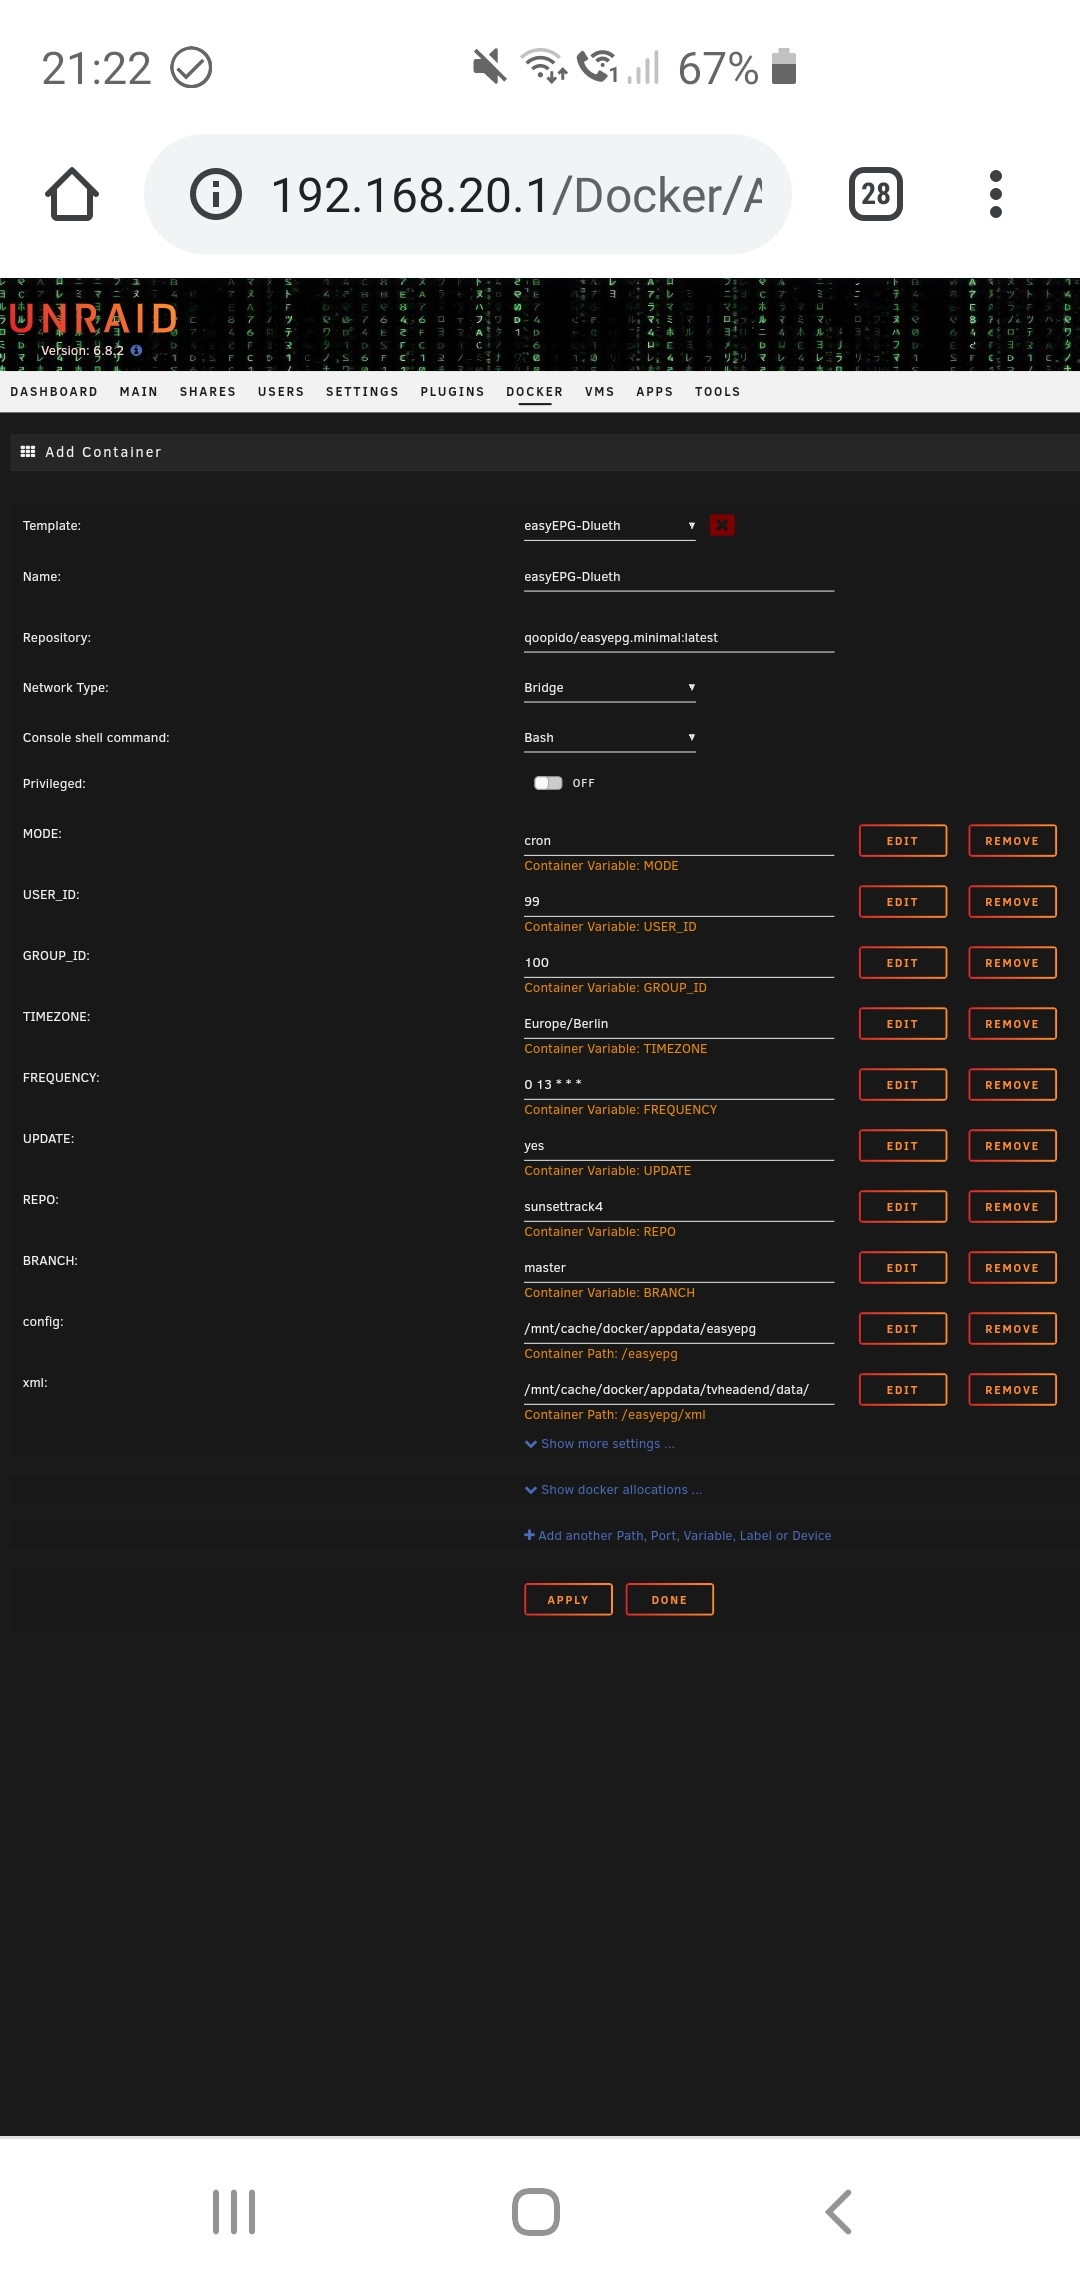Image resolution: width=1080 pixels, height=2280 pixels.
Task: Open the site info icon in address bar
Action: coord(216,194)
